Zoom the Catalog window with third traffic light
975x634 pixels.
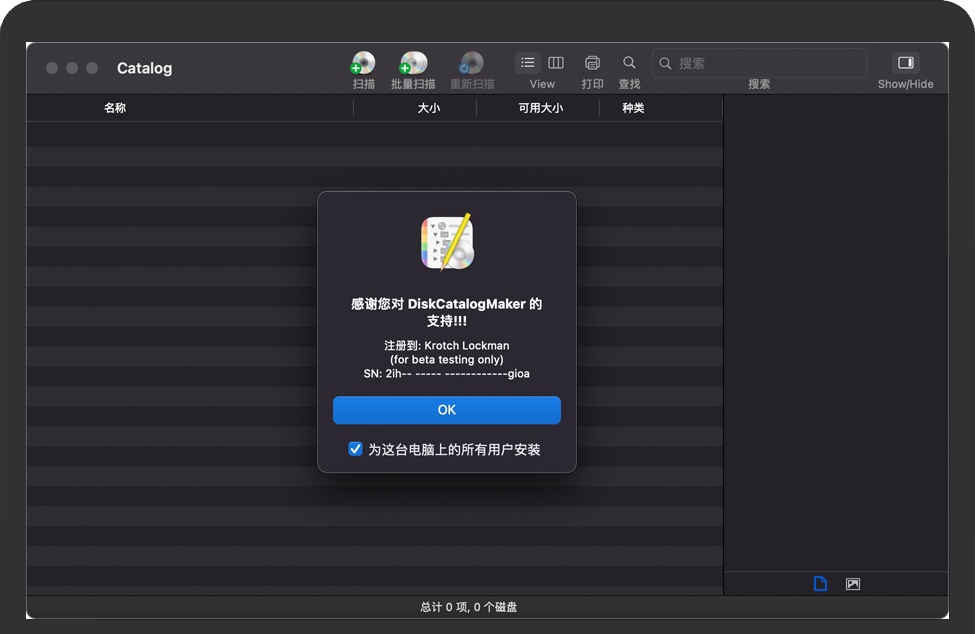(92, 68)
